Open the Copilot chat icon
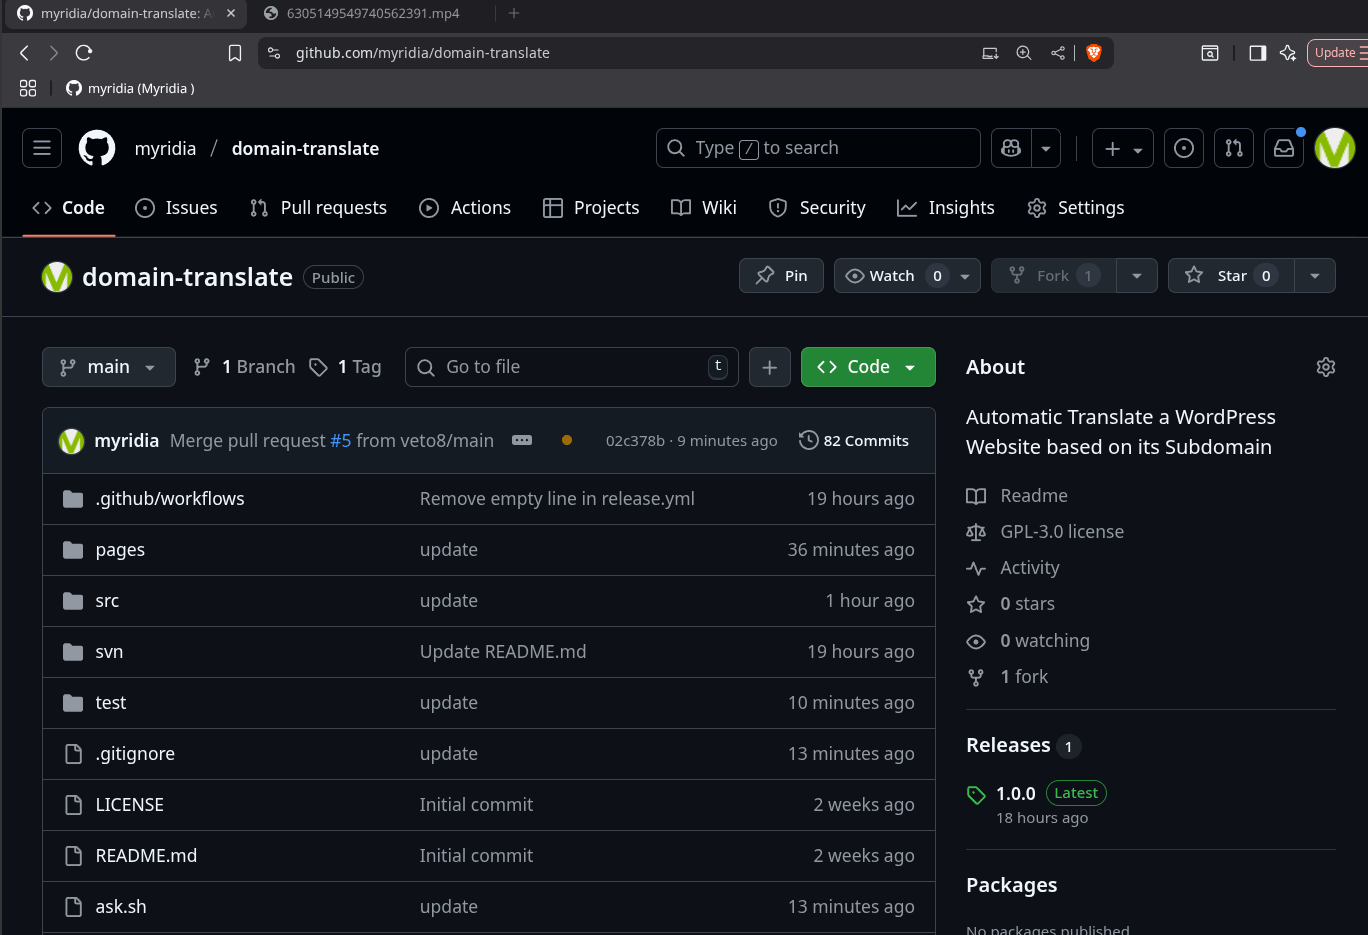The width and height of the screenshot is (1368, 935). tap(1011, 148)
